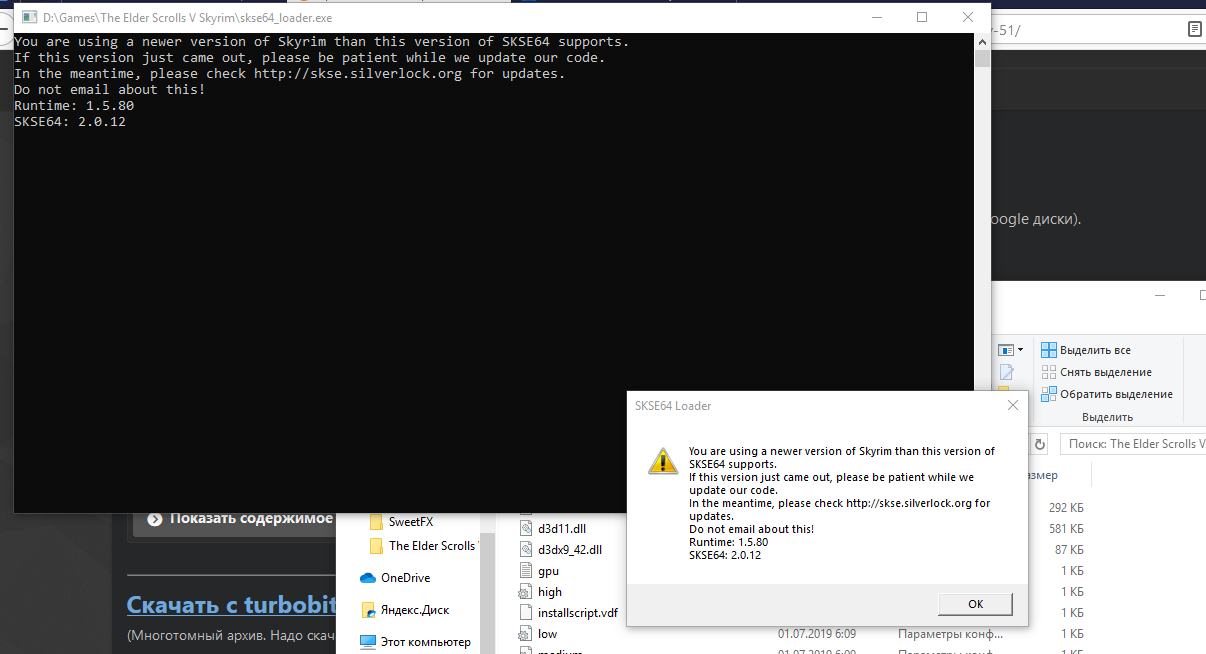Open the Explorer view layout dropdown arrow
Viewport: 1206px width, 654px height.
coord(1020,350)
